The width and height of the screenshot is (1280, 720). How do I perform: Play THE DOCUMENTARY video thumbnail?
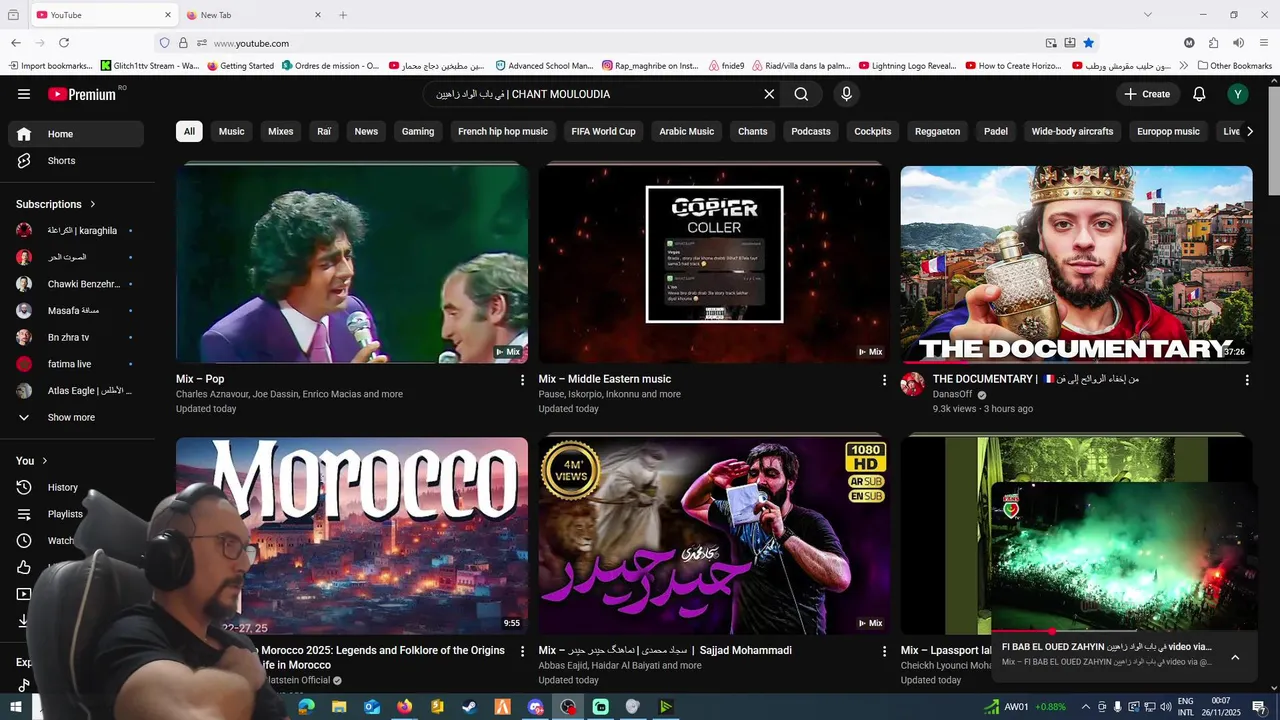tap(1076, 264)
